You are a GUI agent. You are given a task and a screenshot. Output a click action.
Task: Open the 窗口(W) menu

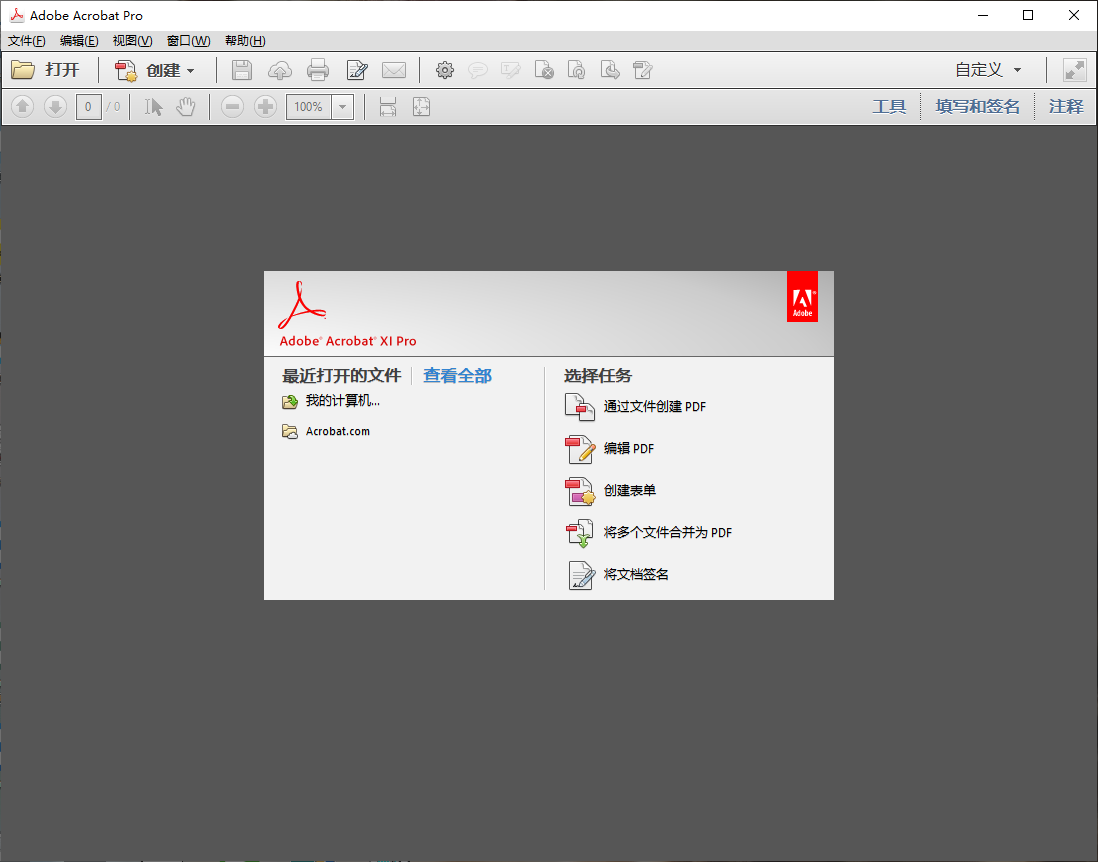point(188,41)
